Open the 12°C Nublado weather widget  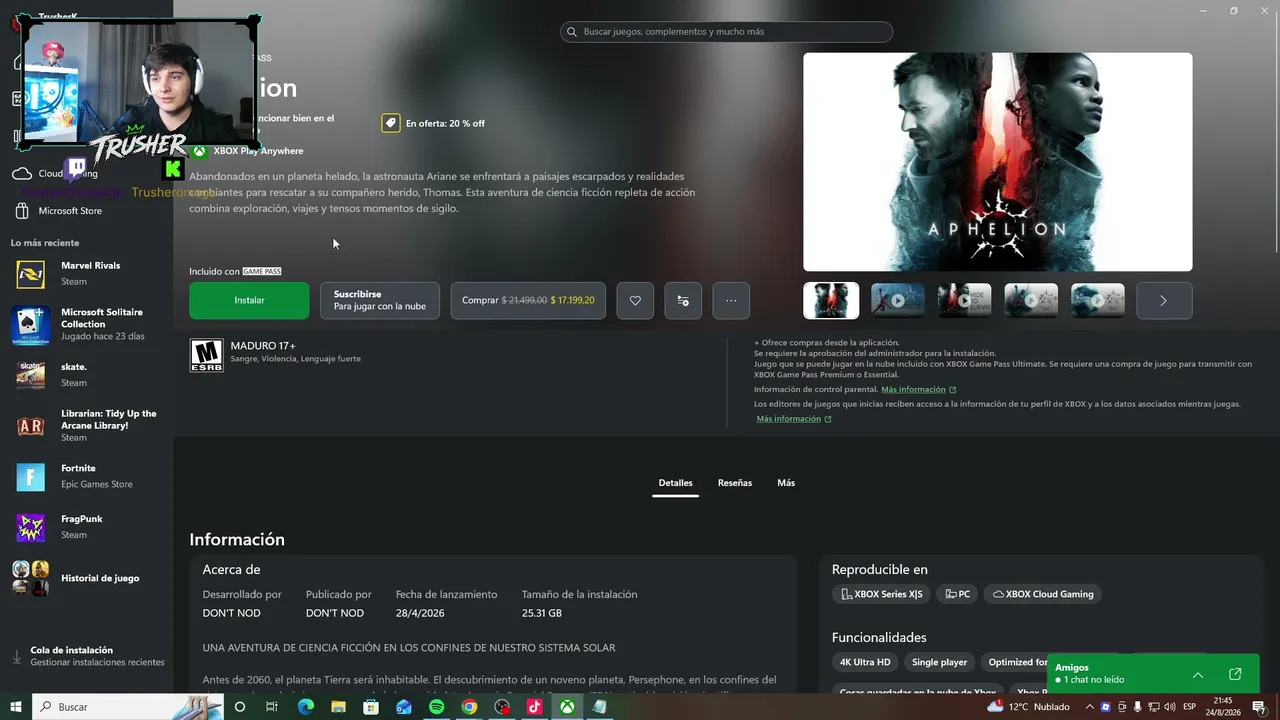pos(1028,707)
